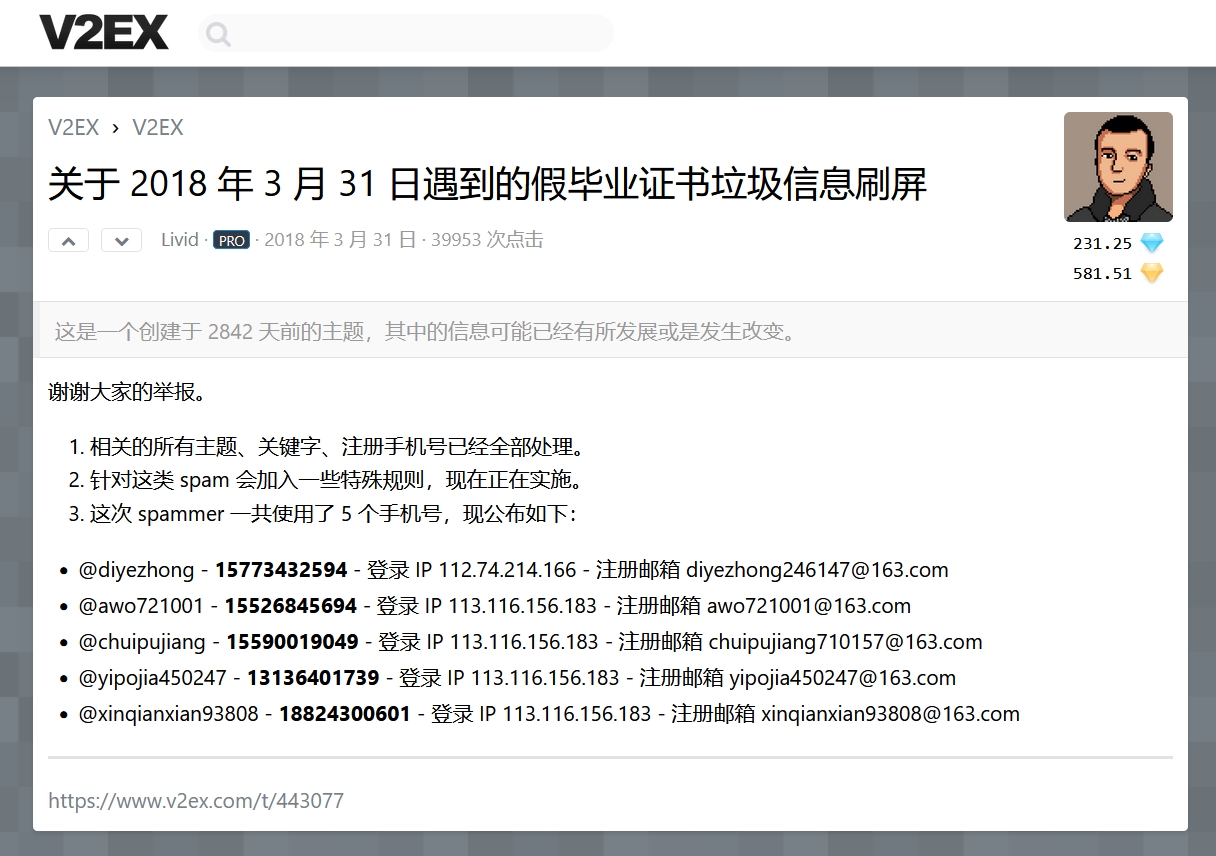This screenshot has height=856, width=1216.
Task: Open the @diyezhong member page
Action: (x=139, y=569)
